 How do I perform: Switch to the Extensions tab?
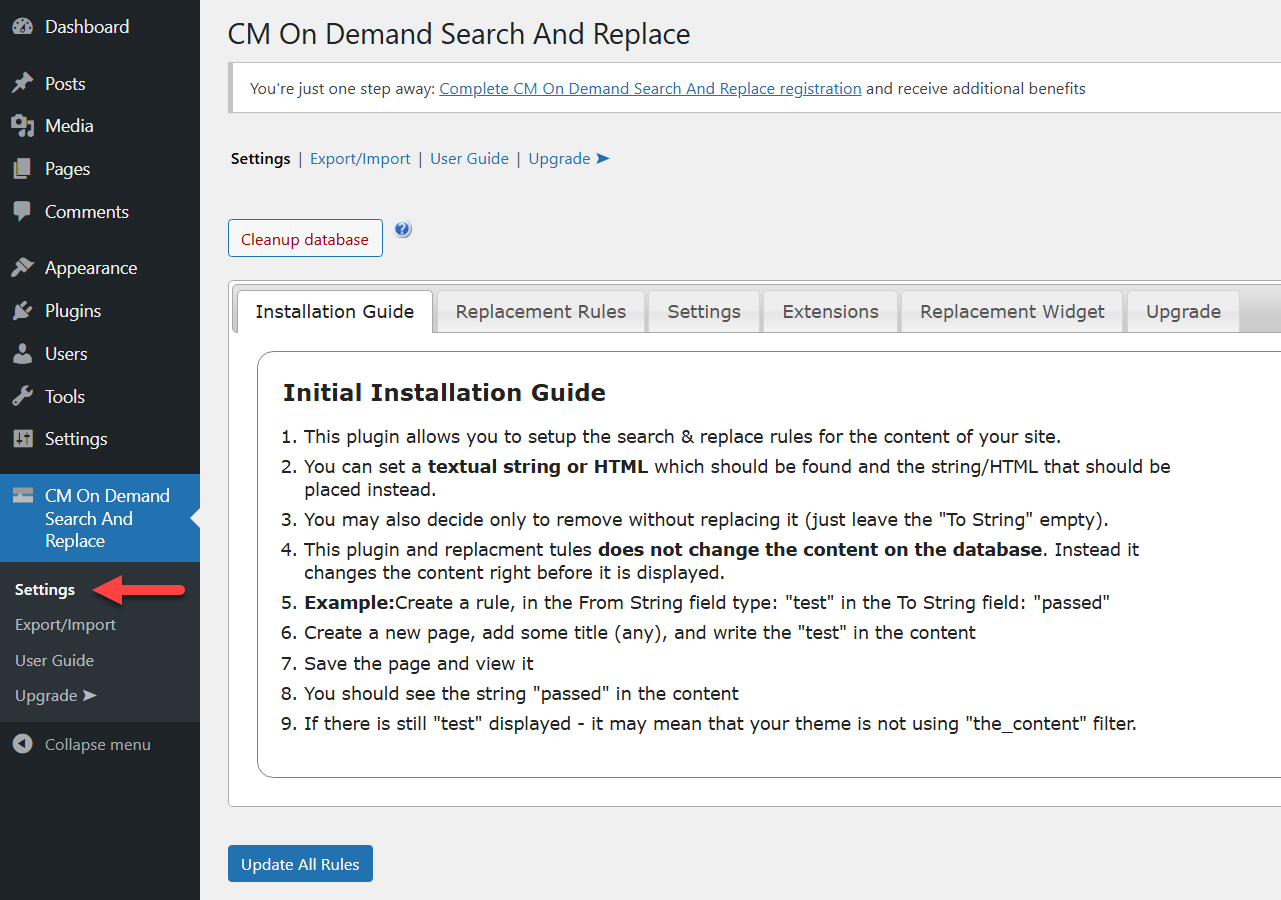click(x=831, y=311)
